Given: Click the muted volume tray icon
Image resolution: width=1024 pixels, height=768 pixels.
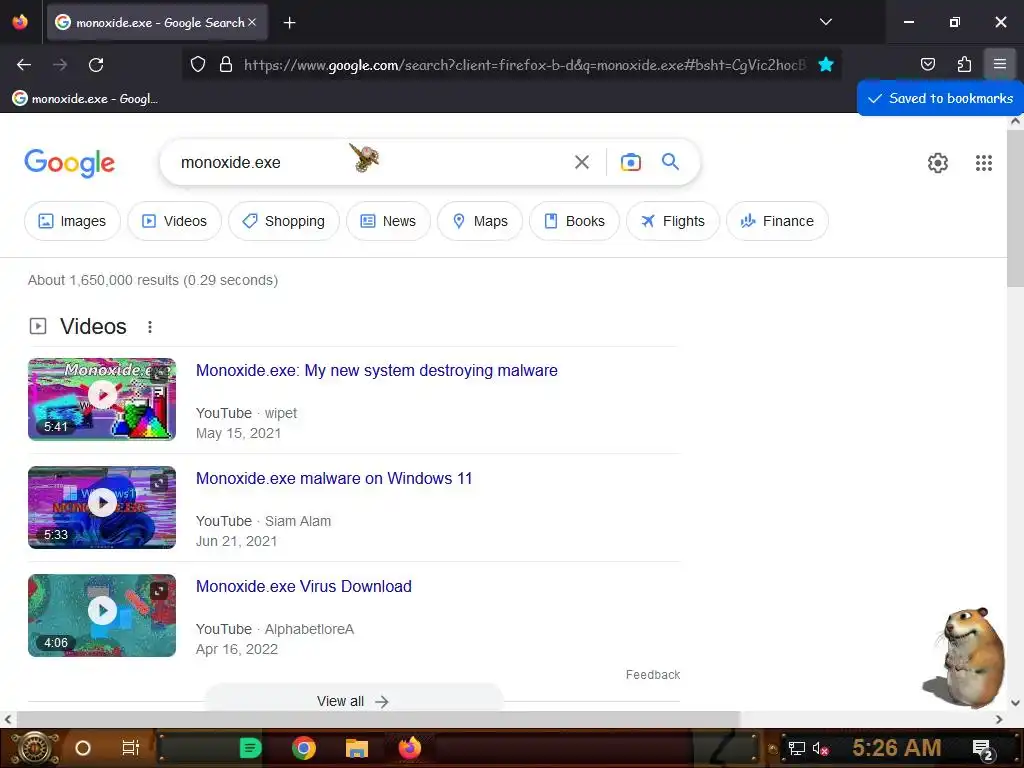Looking at the screenshot, I should 821,748.
